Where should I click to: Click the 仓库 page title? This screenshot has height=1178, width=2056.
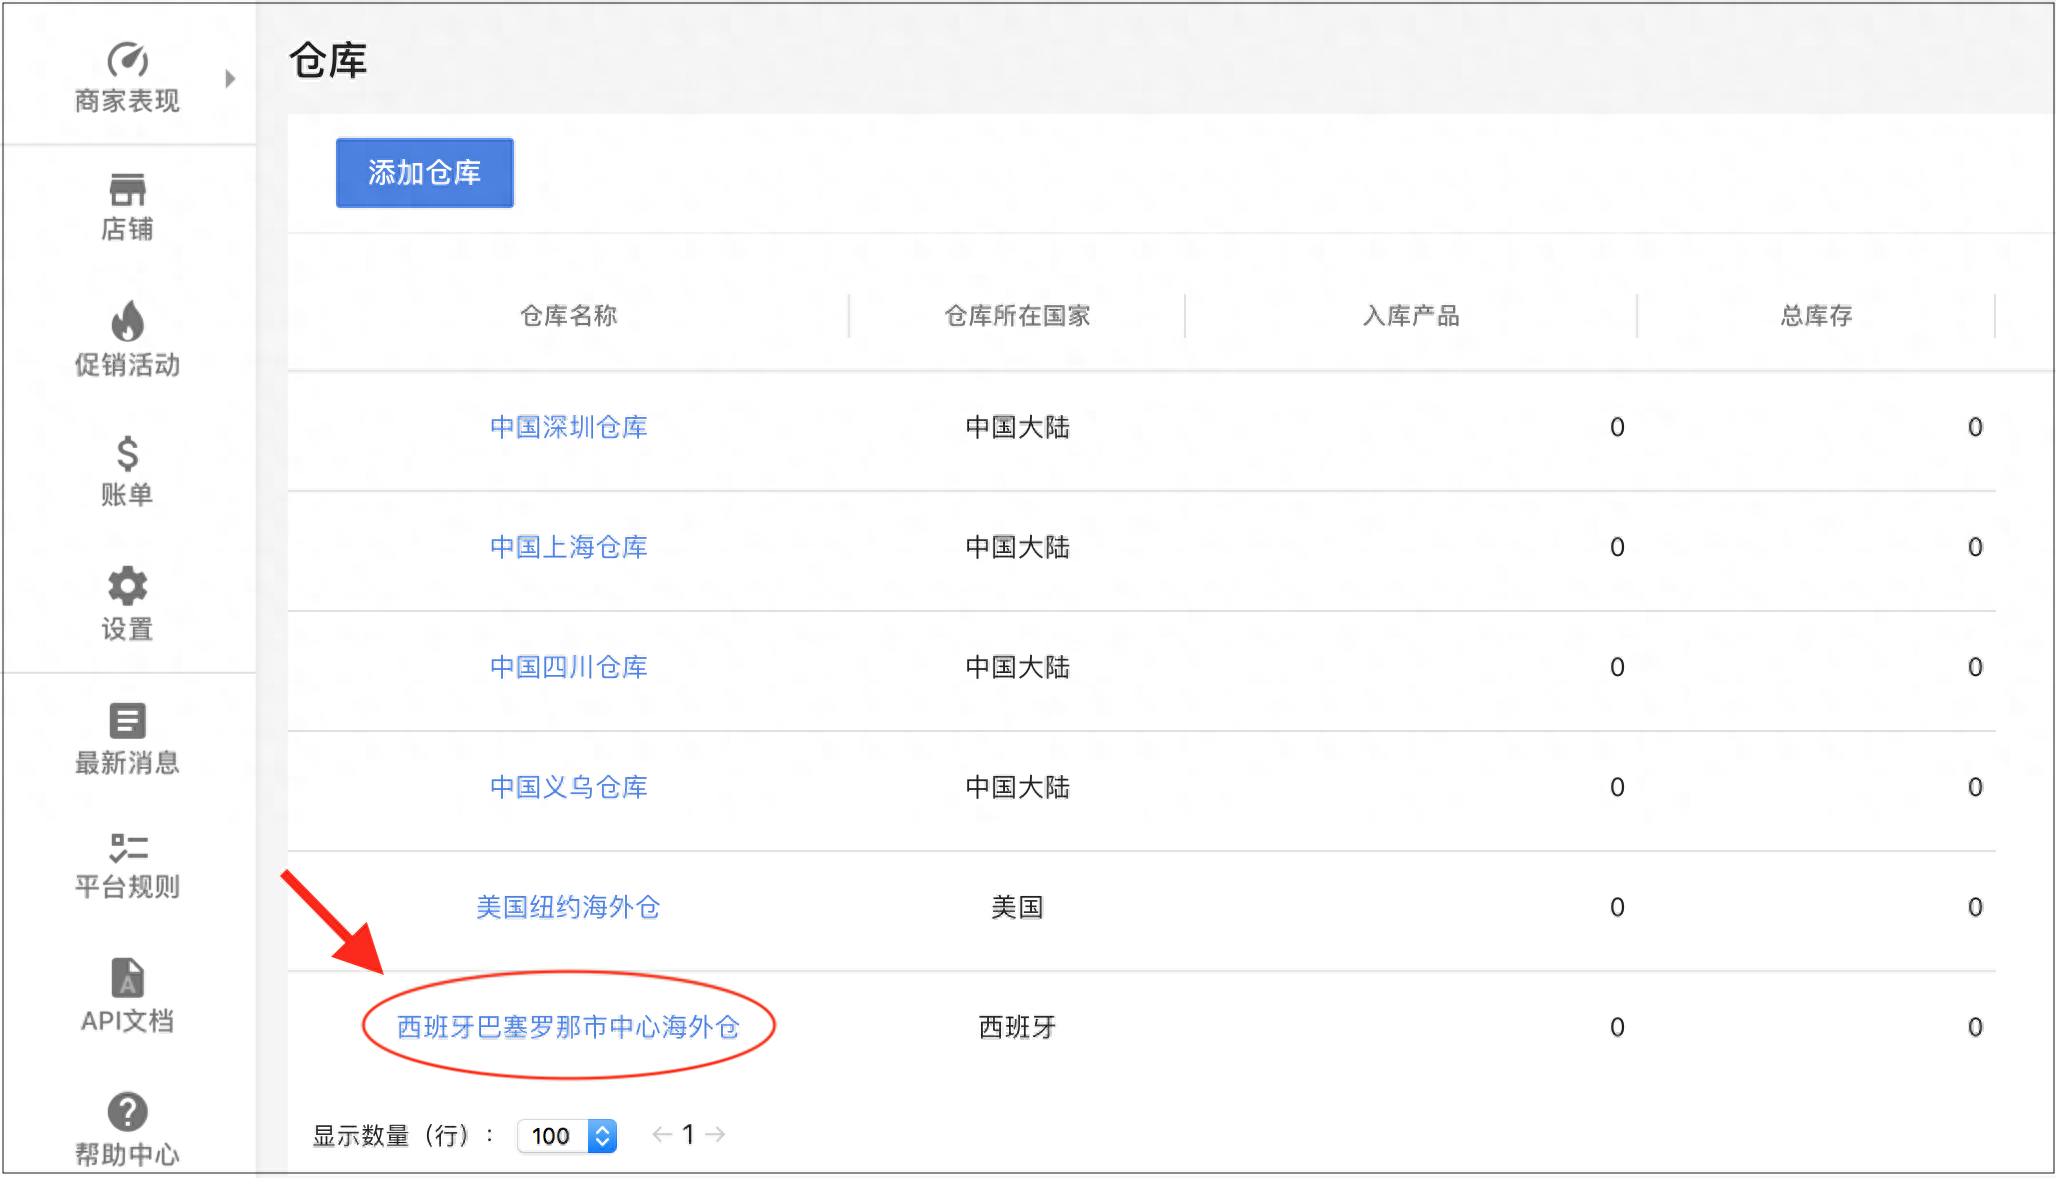pyautogui.click(x=328, y=61)
